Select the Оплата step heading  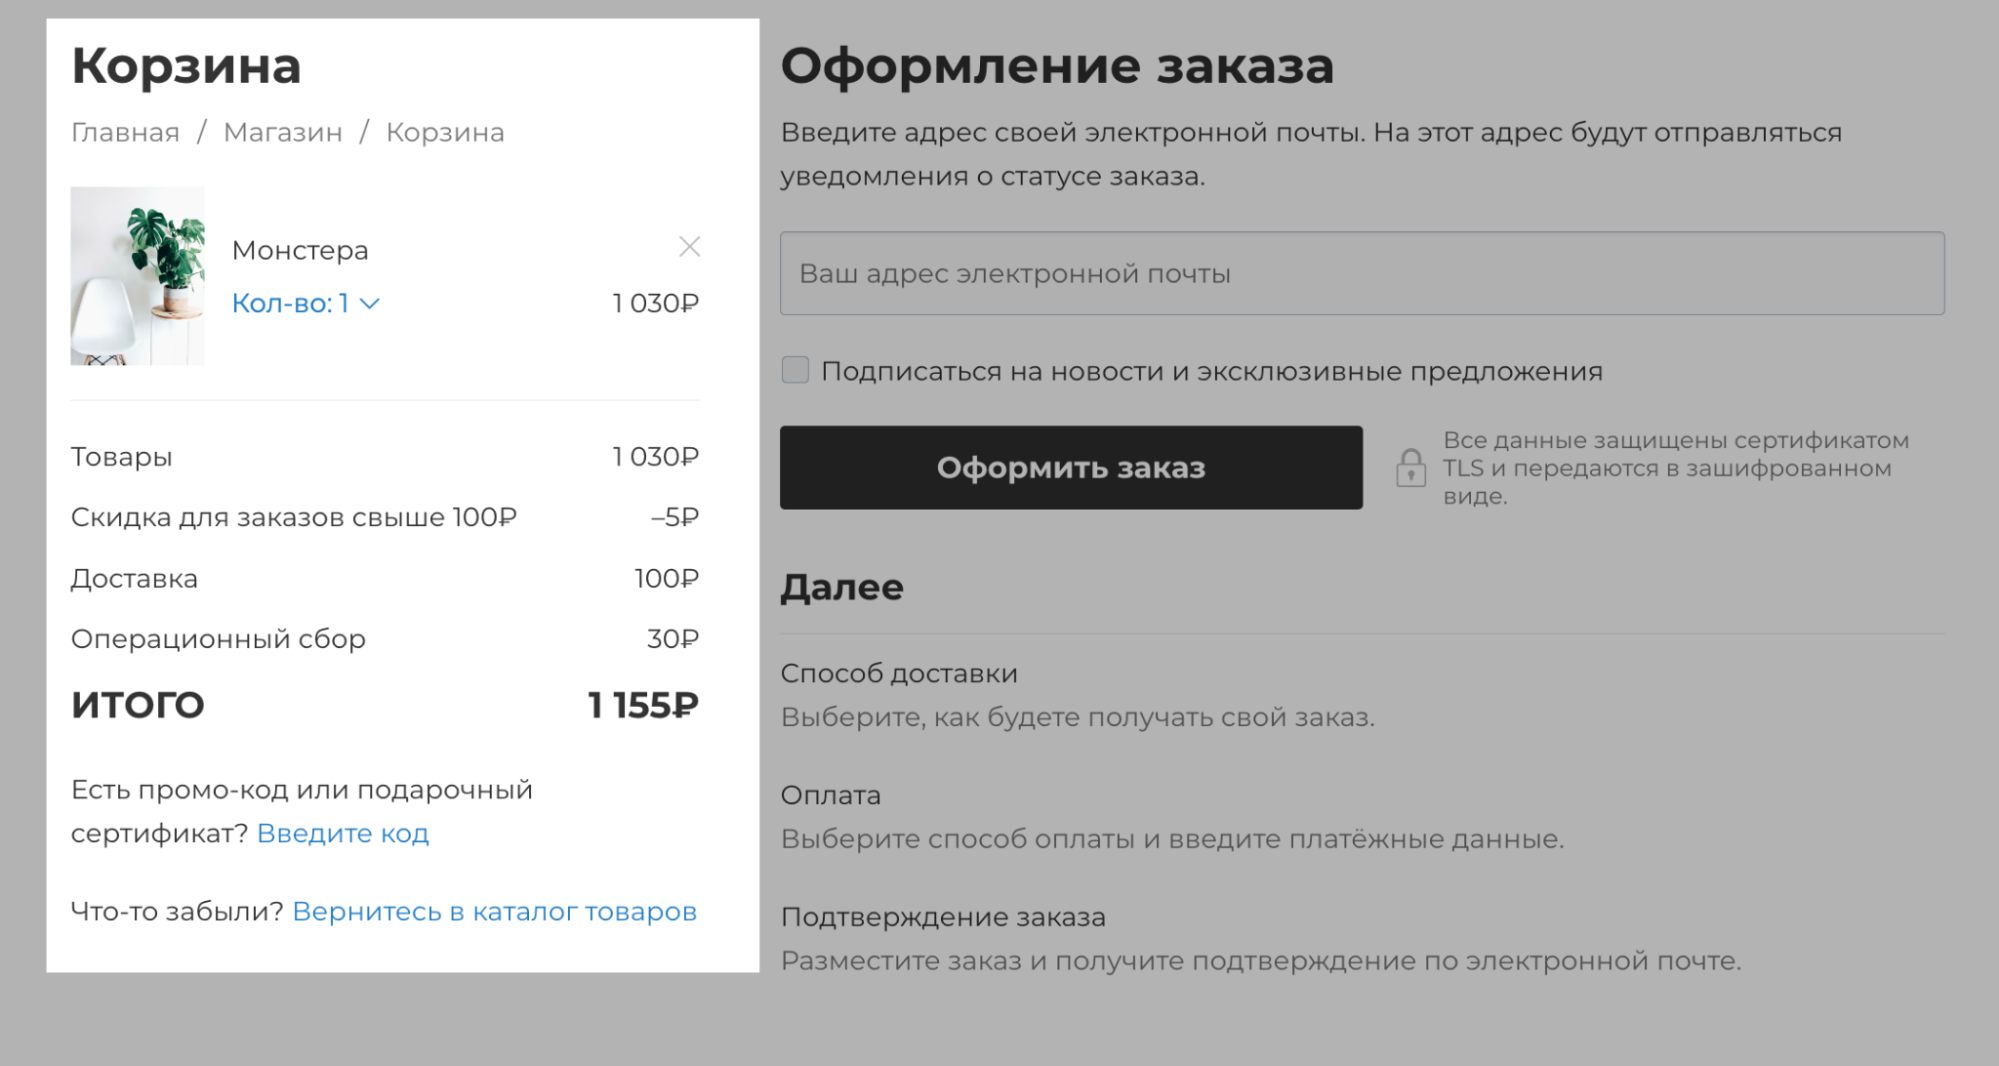click(831, 795)
